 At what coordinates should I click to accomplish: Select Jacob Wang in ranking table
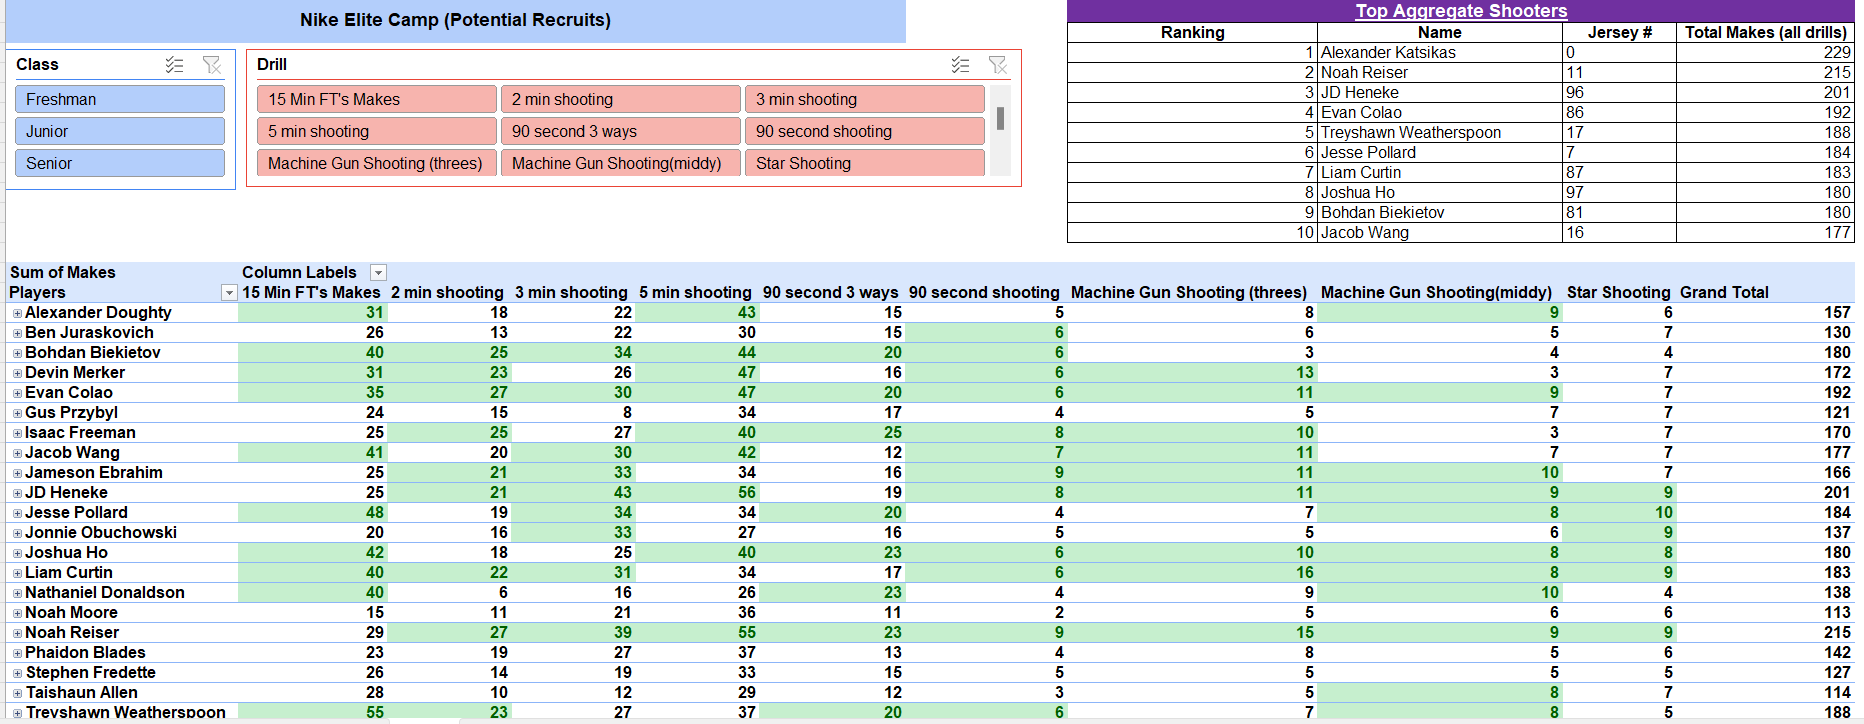tap(1440, 232)
